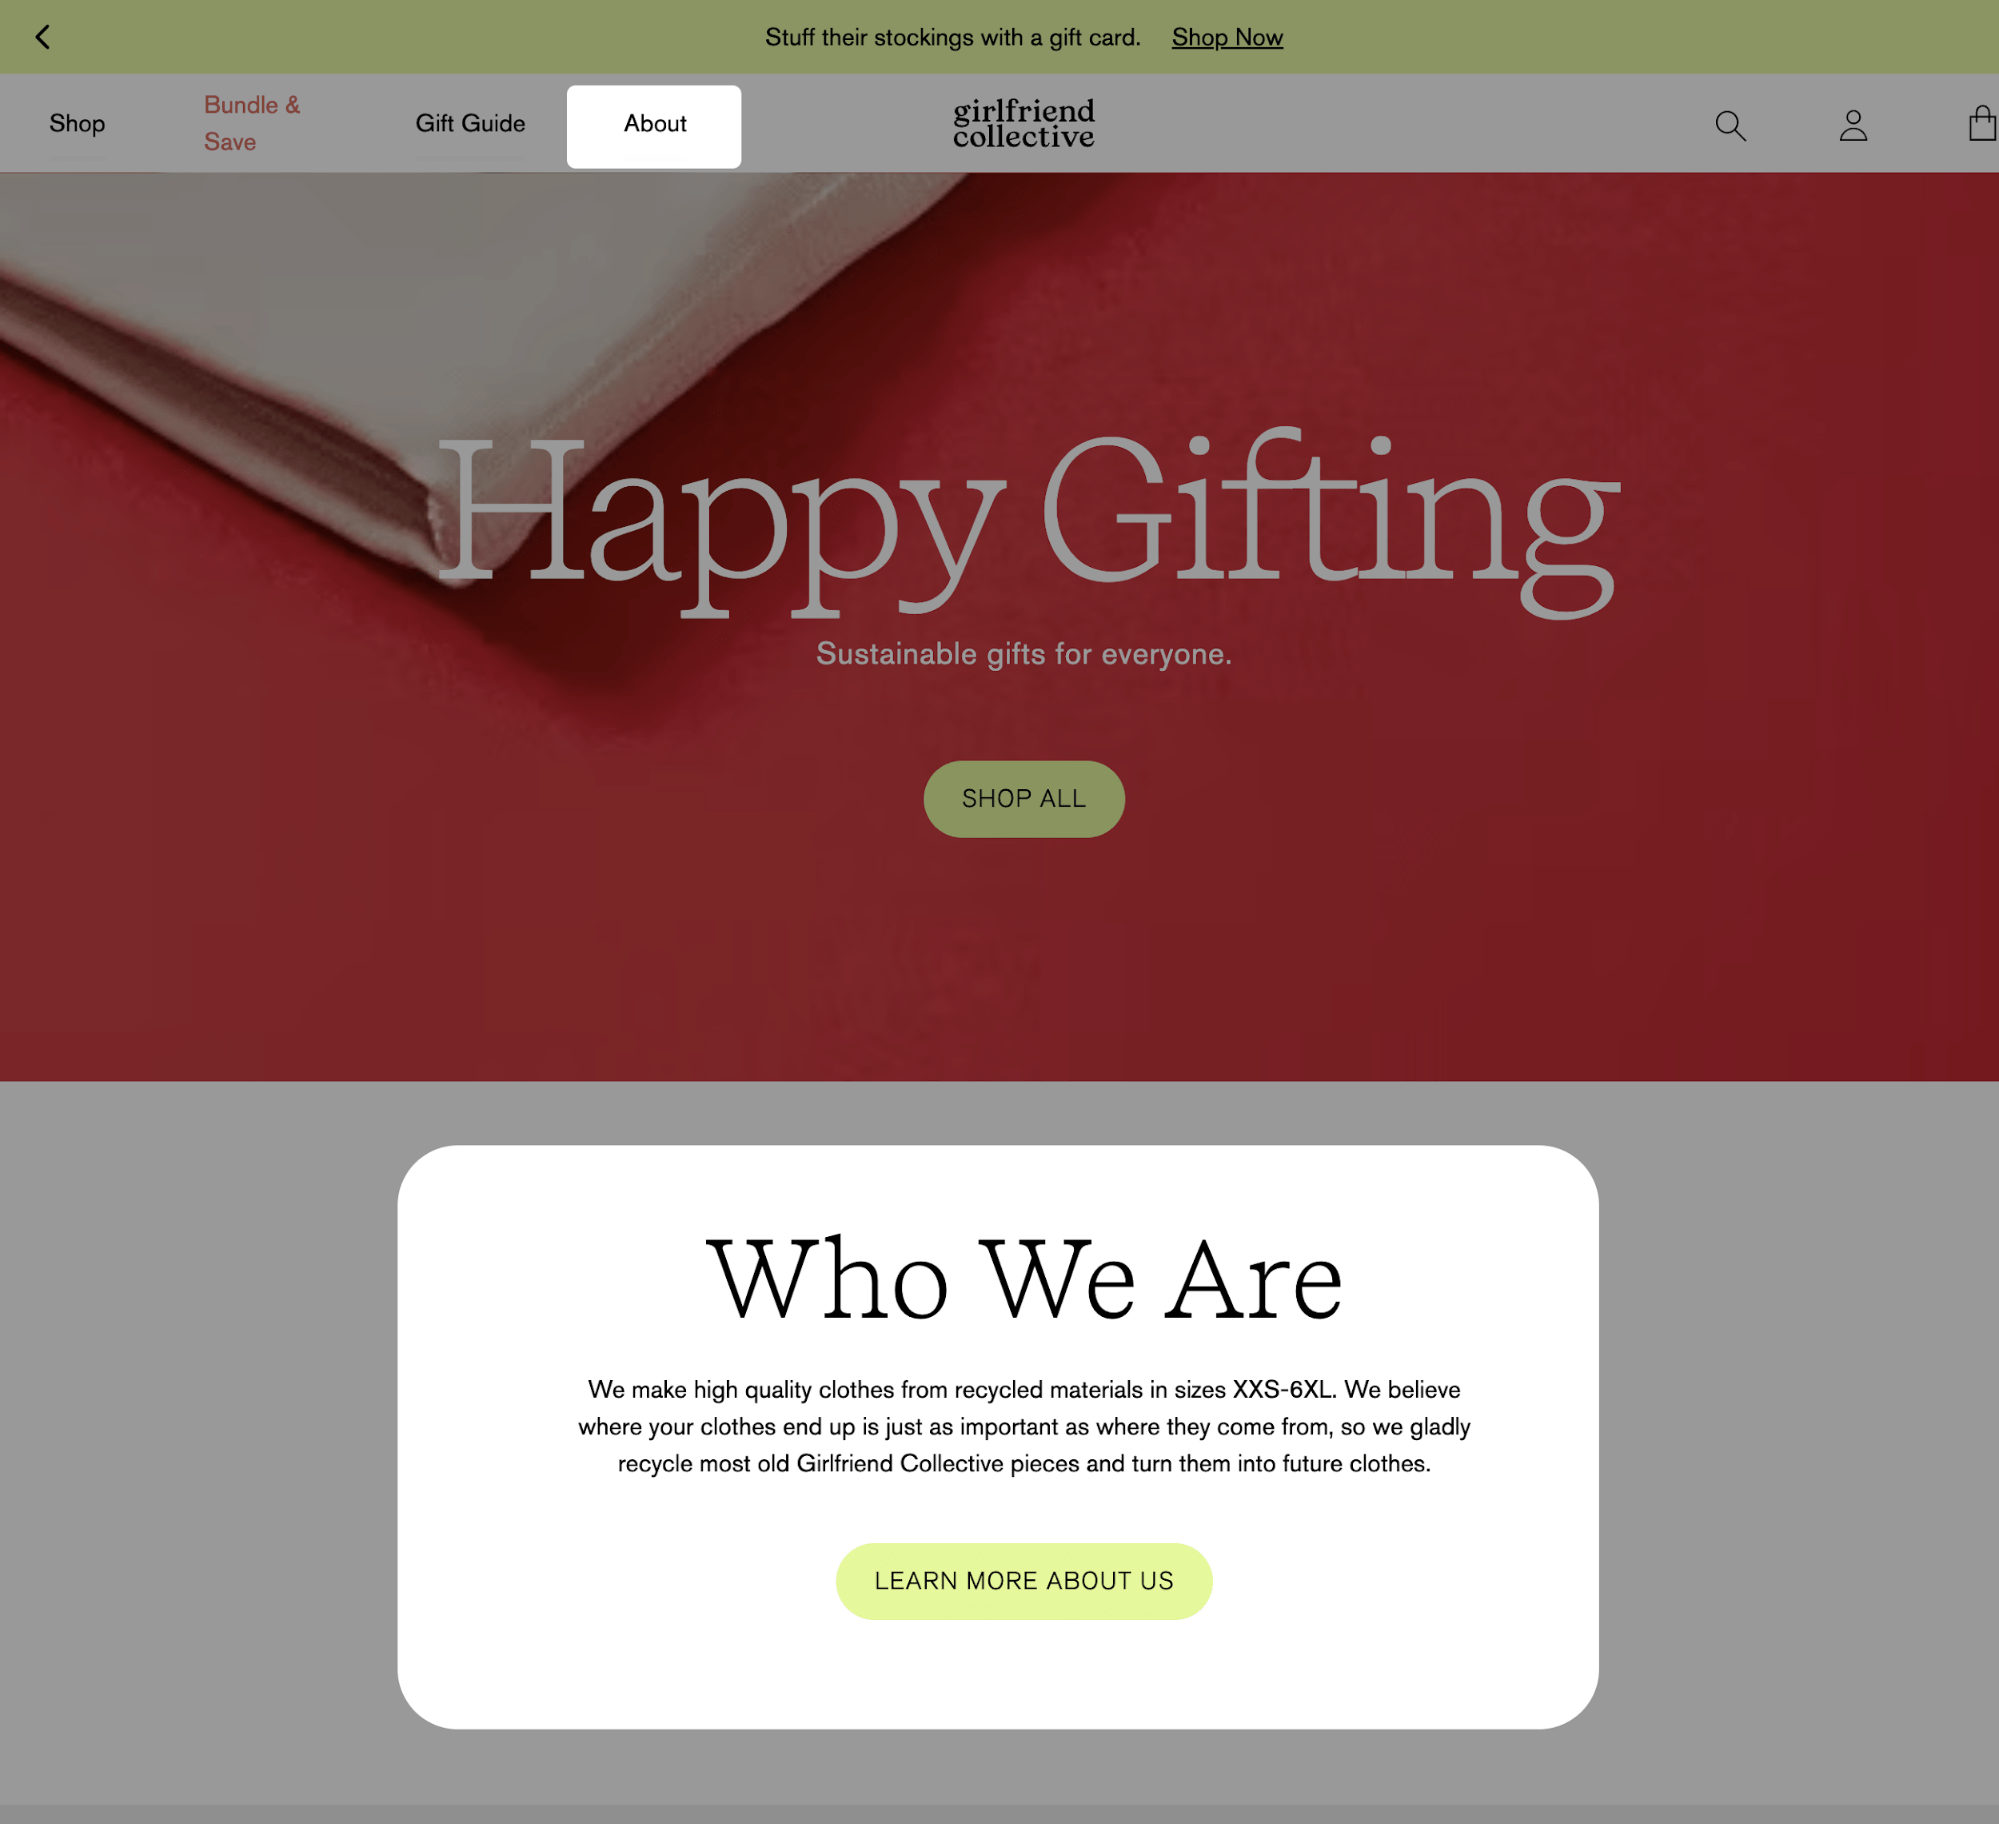Toggle the promotional banner visibility
This screenshot has height=1824, width=1999.
pos(42,37)
